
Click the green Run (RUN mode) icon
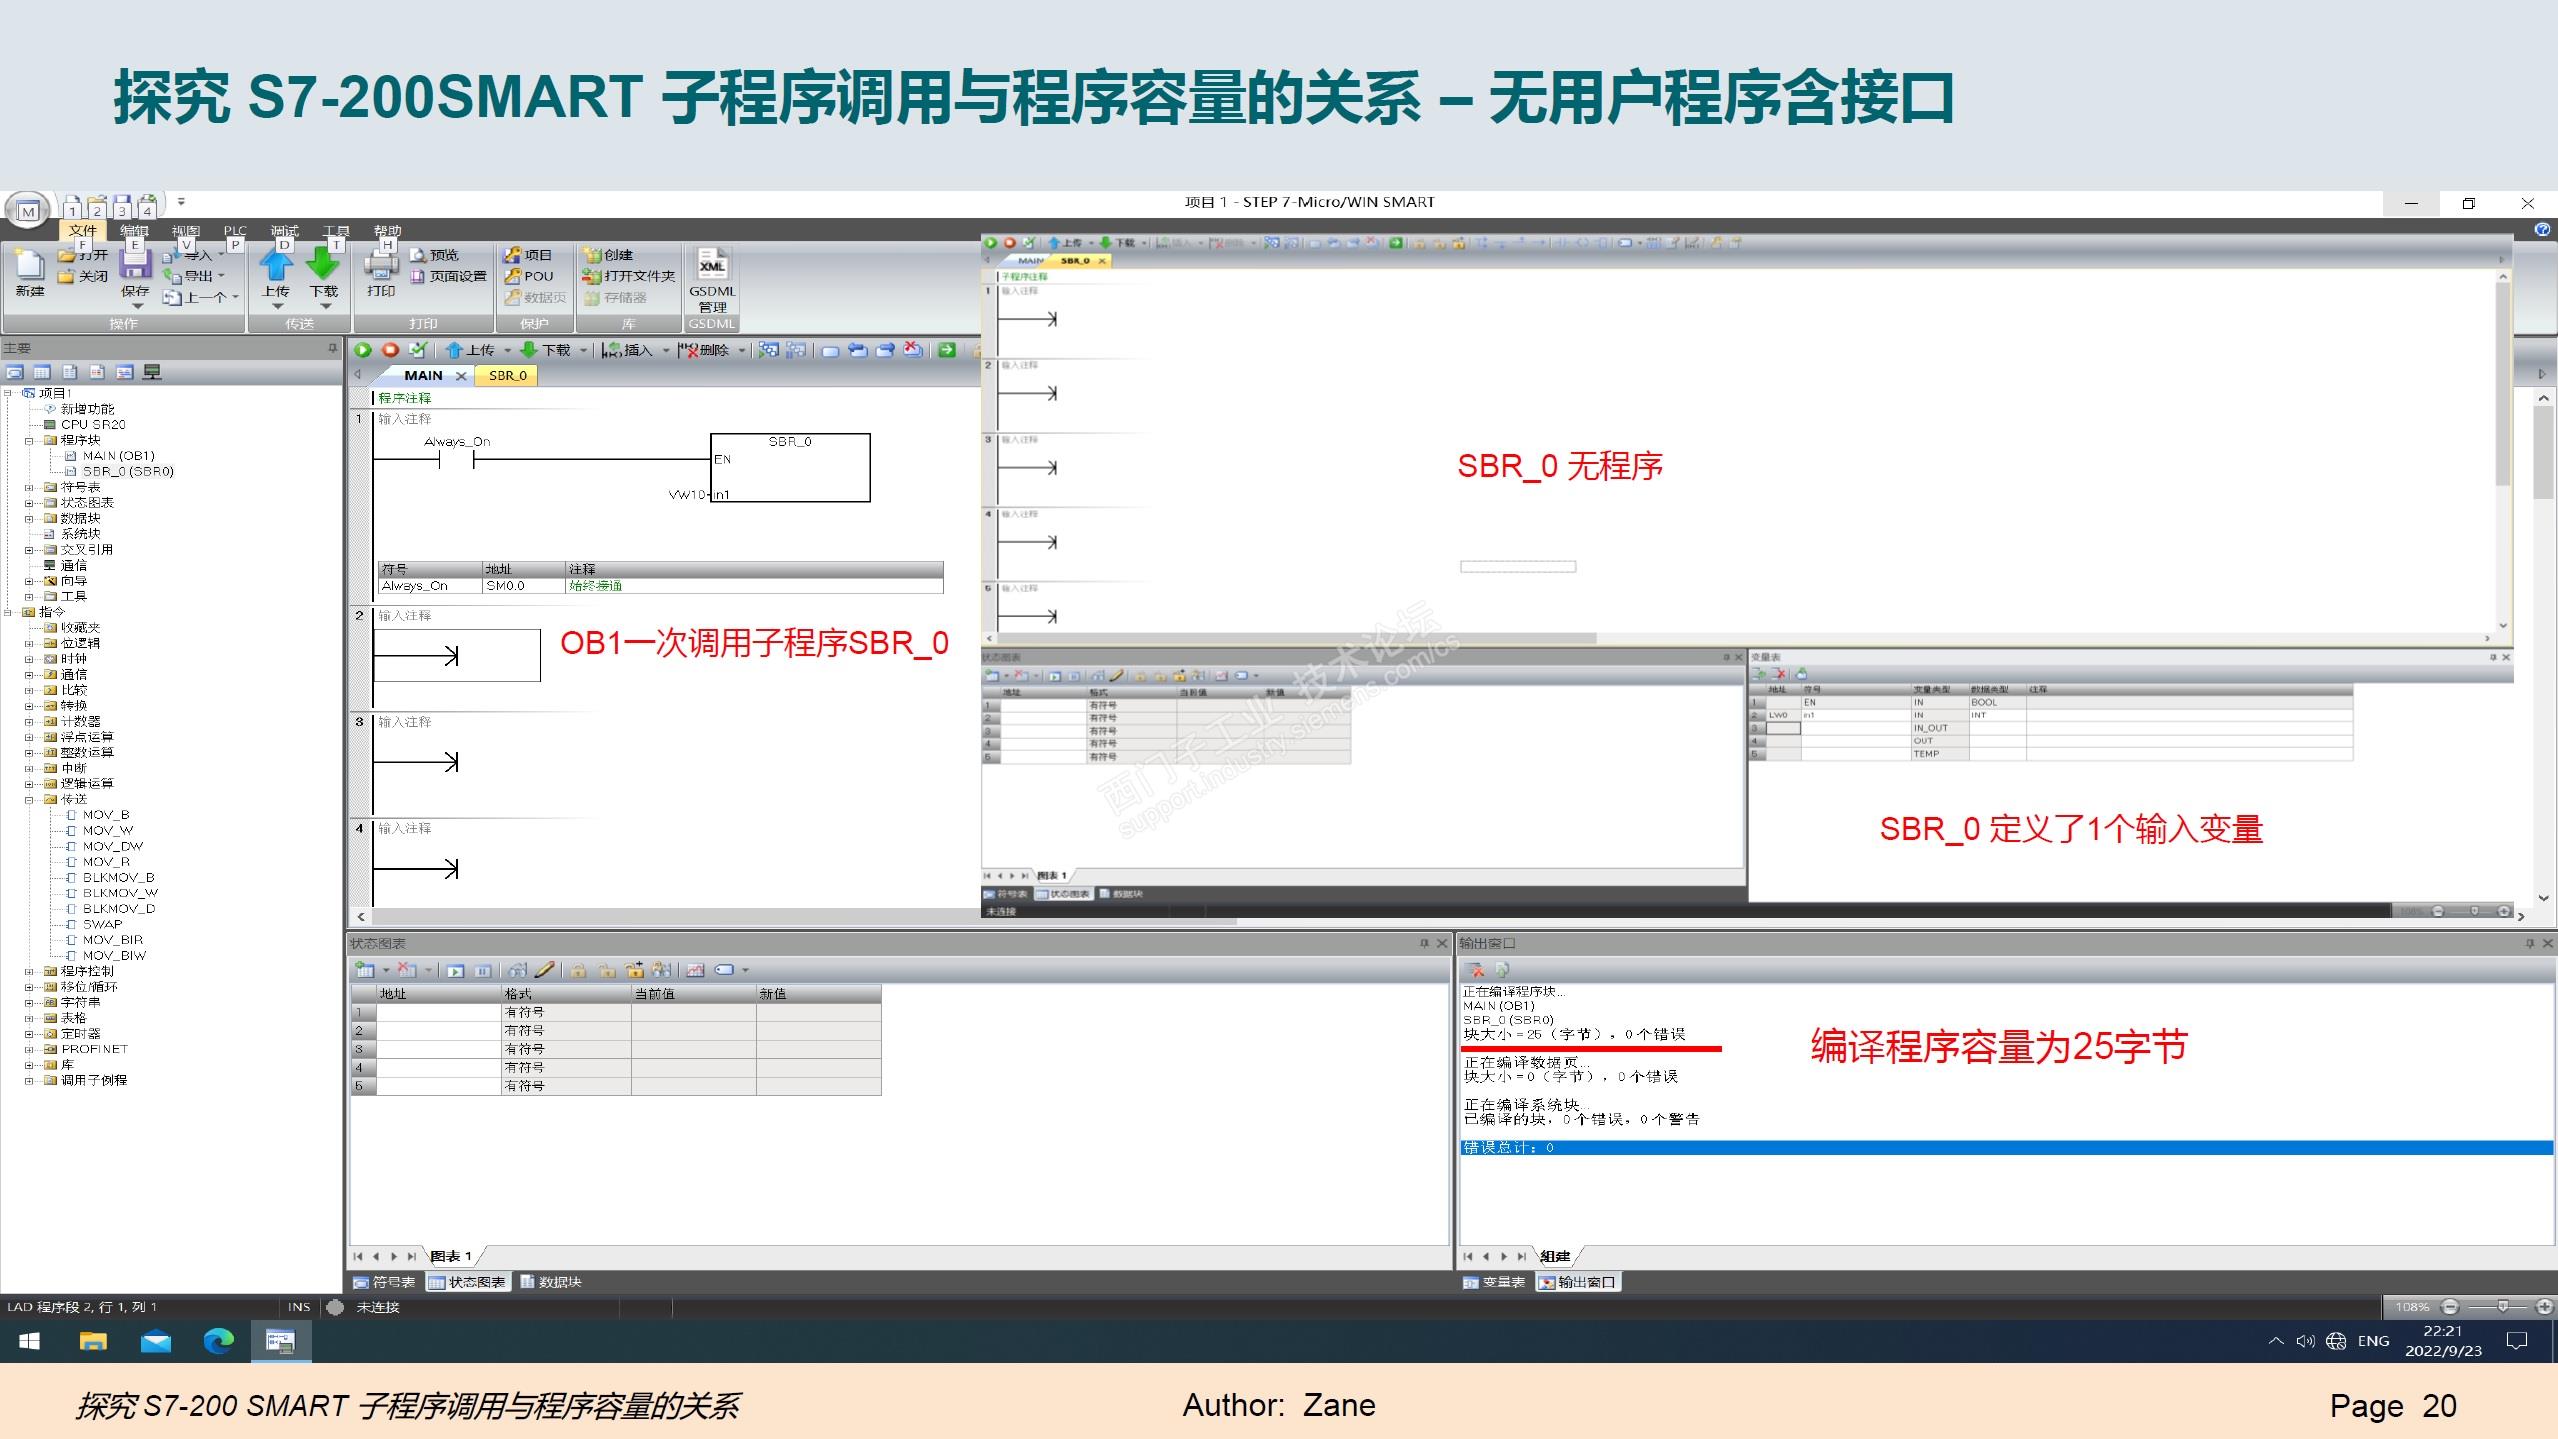pos(363,350)
